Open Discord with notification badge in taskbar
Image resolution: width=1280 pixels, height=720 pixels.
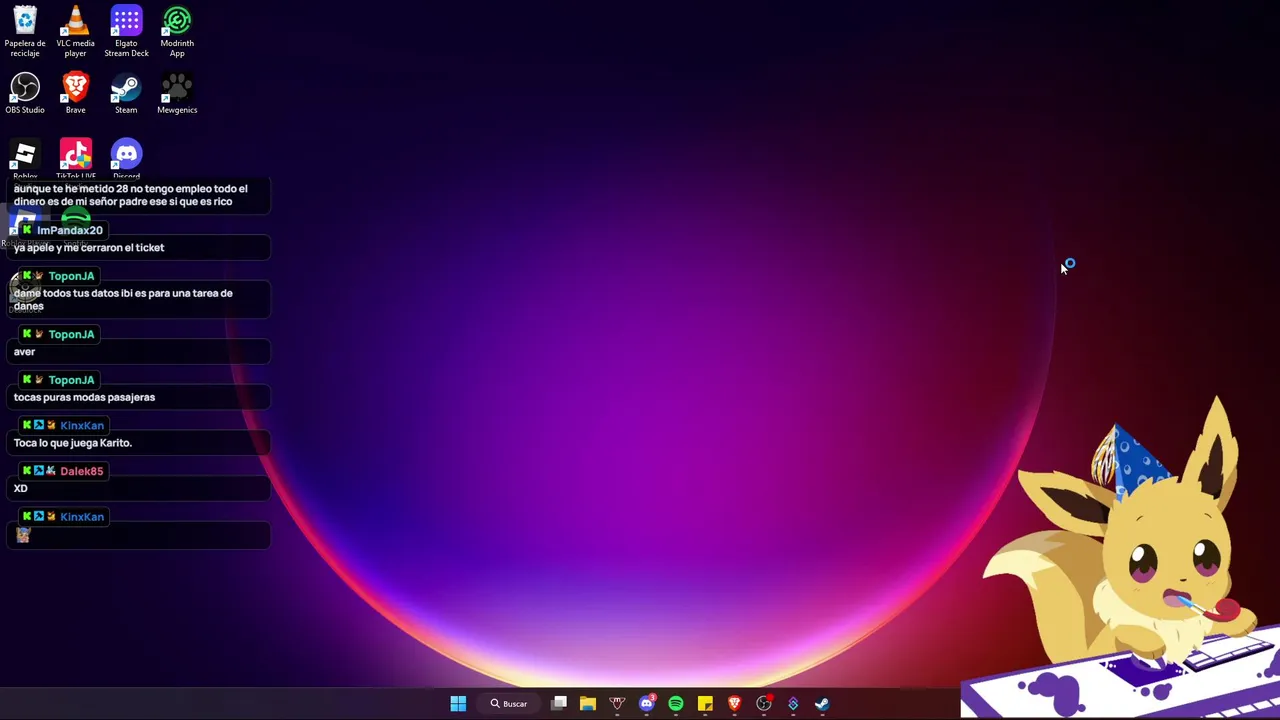tap(647, 704)
